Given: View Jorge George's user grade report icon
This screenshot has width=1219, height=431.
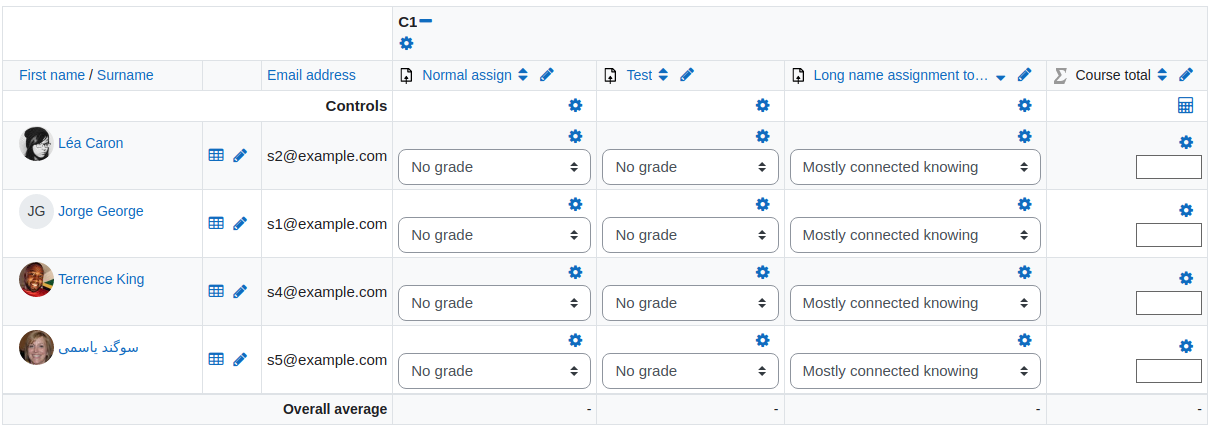Looking at the screenshot, I should point(216,223).
